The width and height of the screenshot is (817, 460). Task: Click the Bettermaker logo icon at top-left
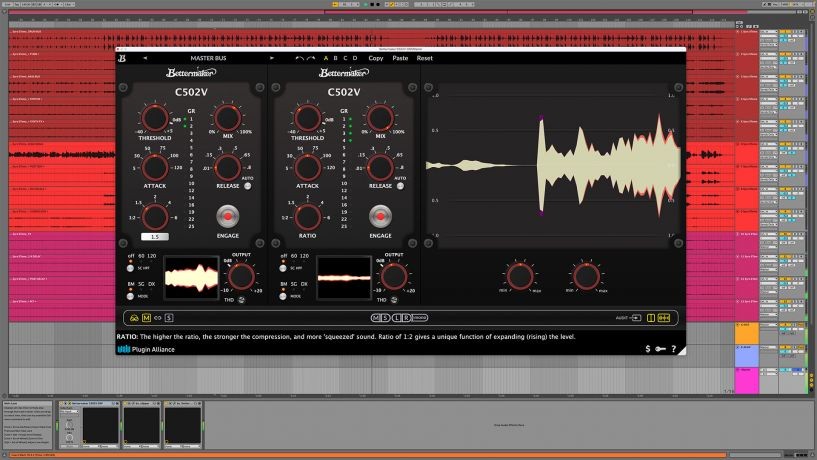coord(124,58)
